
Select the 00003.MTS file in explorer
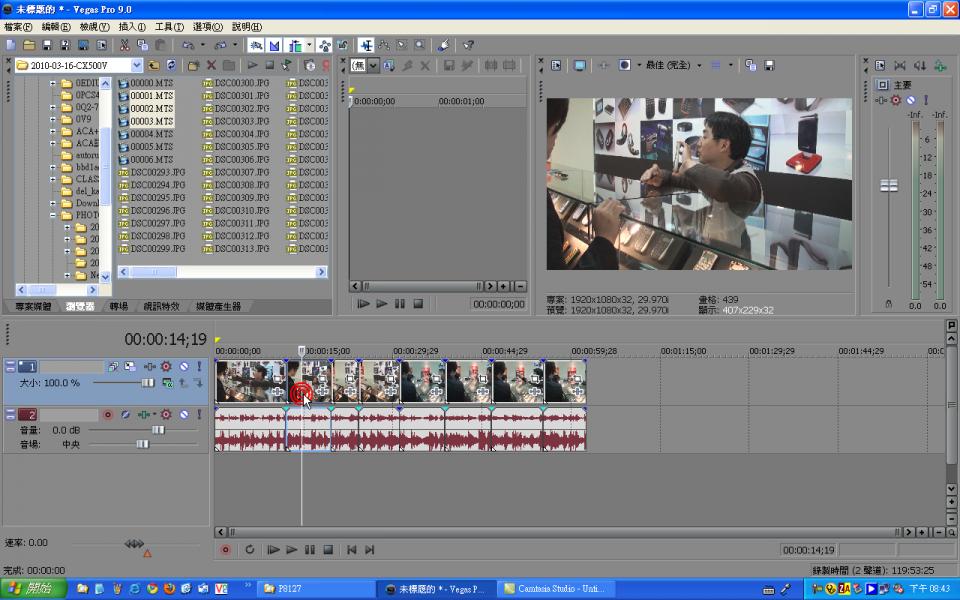[x=151, y=121]
